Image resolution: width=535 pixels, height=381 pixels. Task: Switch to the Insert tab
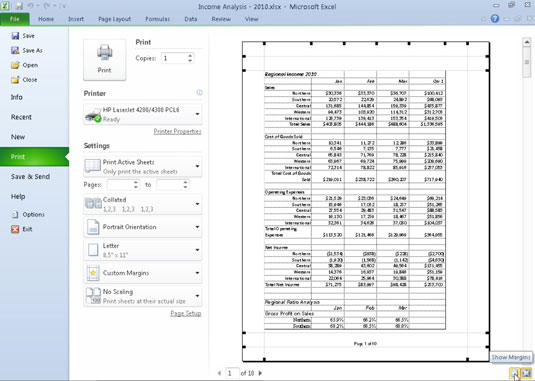click(76, 19)
